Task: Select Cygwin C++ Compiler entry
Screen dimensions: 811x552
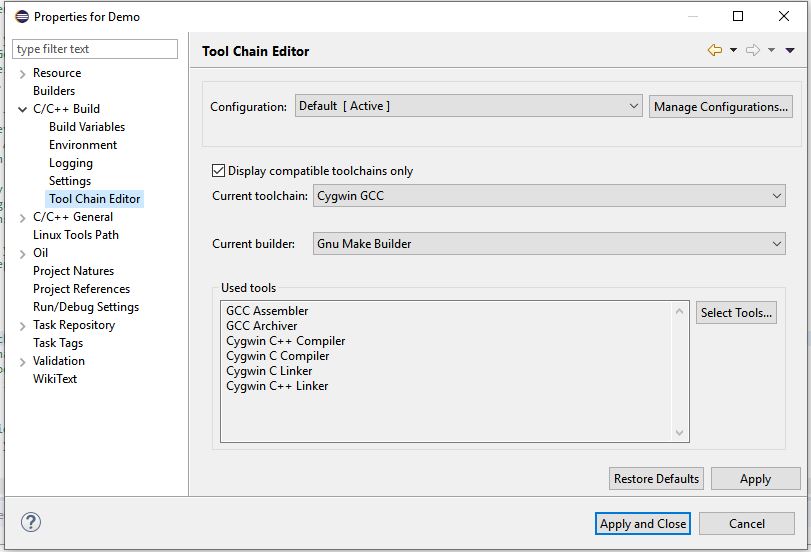Action: click(x=286, y=341)
